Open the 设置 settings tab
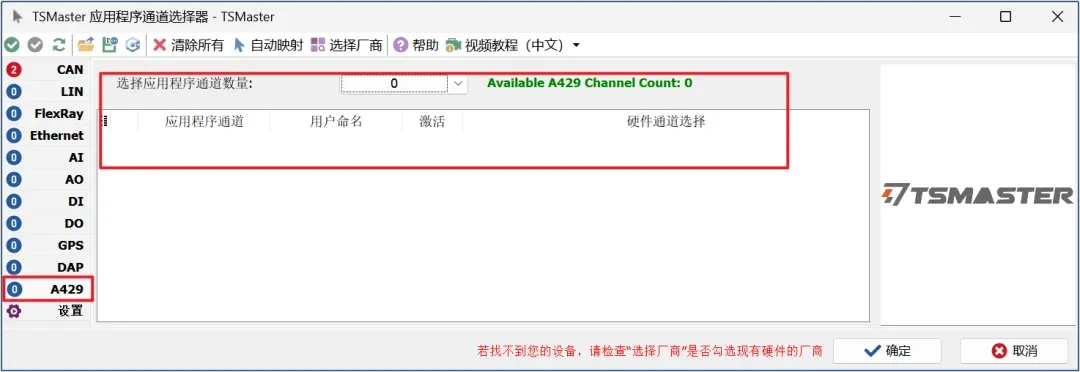 click(47, 311)
